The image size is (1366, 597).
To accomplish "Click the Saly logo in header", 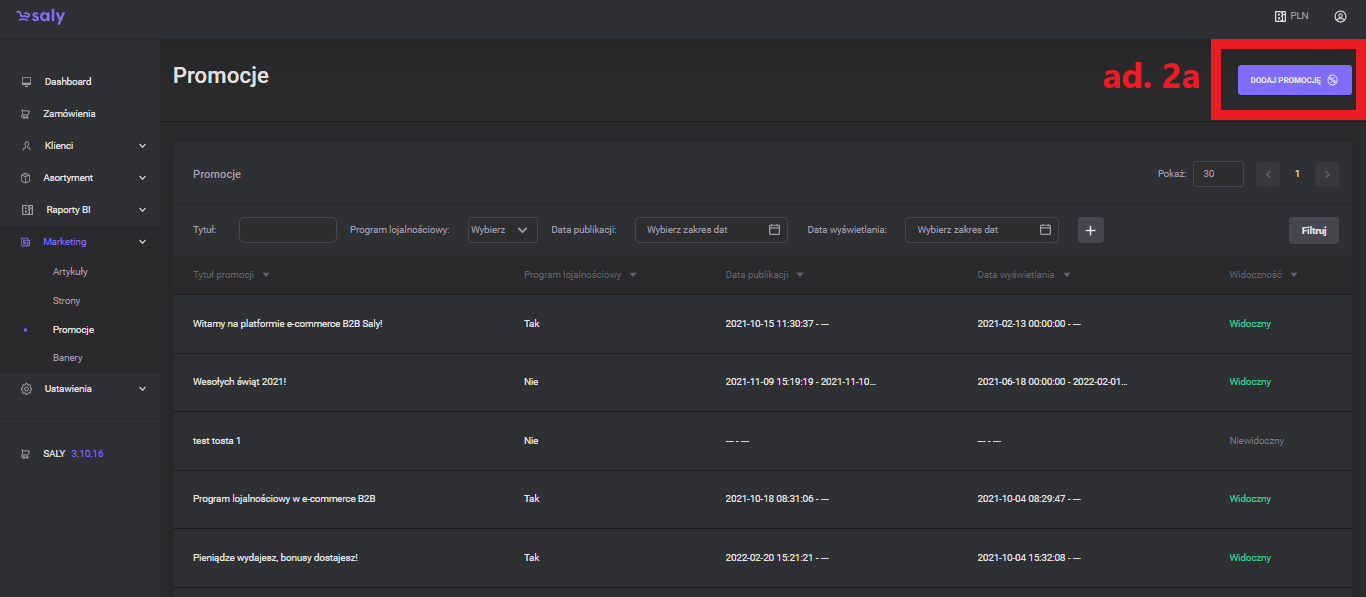I will coord(40,17).
